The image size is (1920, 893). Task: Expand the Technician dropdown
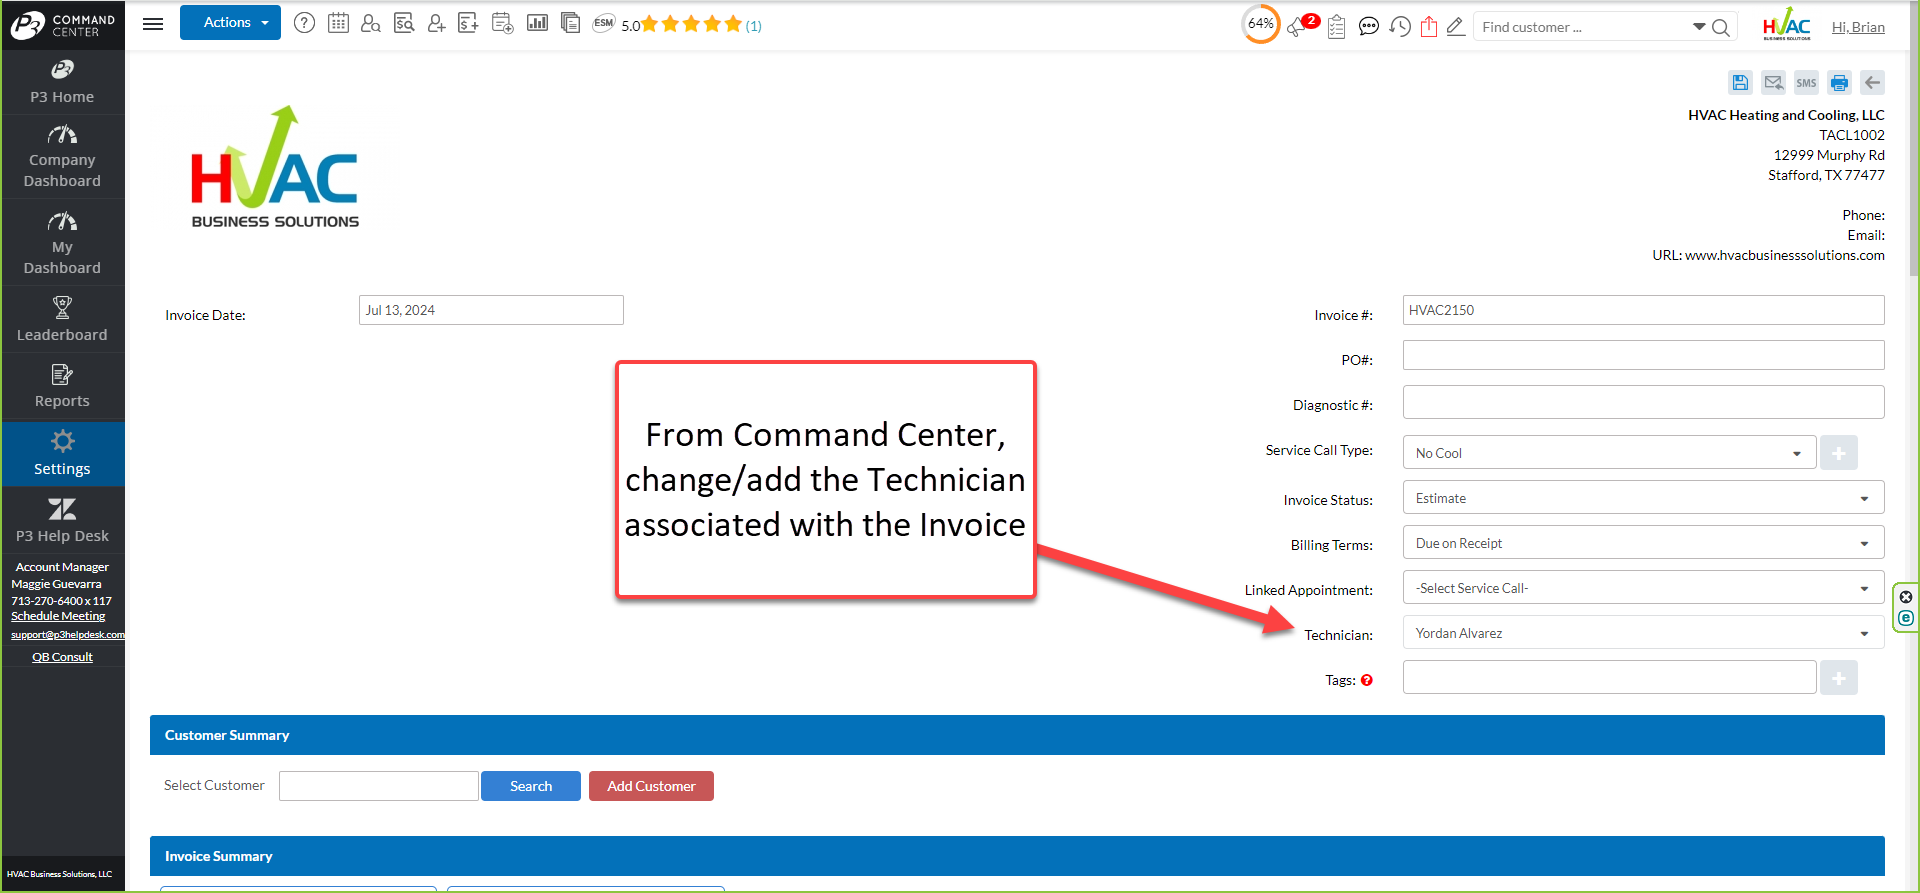(1643, 633)
